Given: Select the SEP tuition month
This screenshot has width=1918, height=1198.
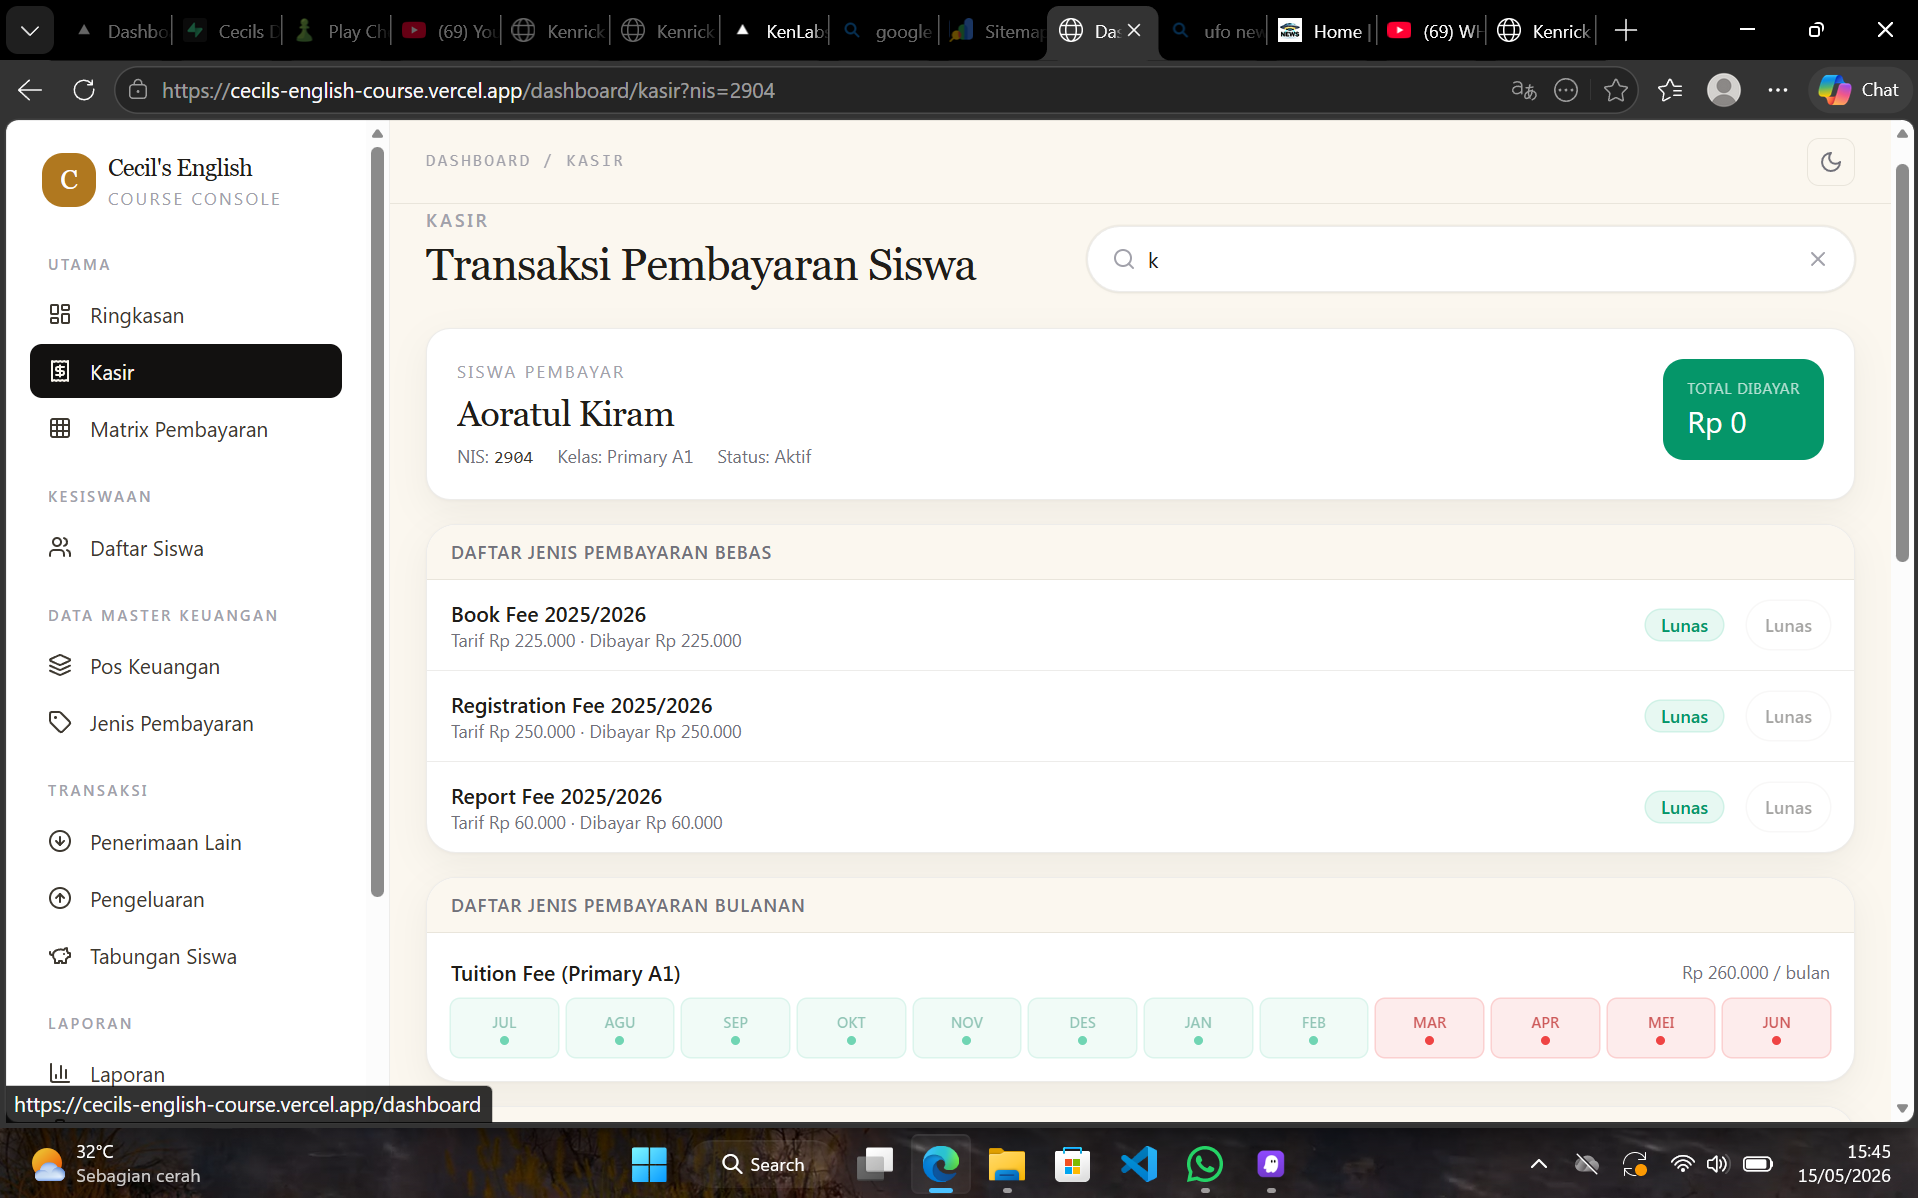Looking at the screenshot, I should 735,1028.
